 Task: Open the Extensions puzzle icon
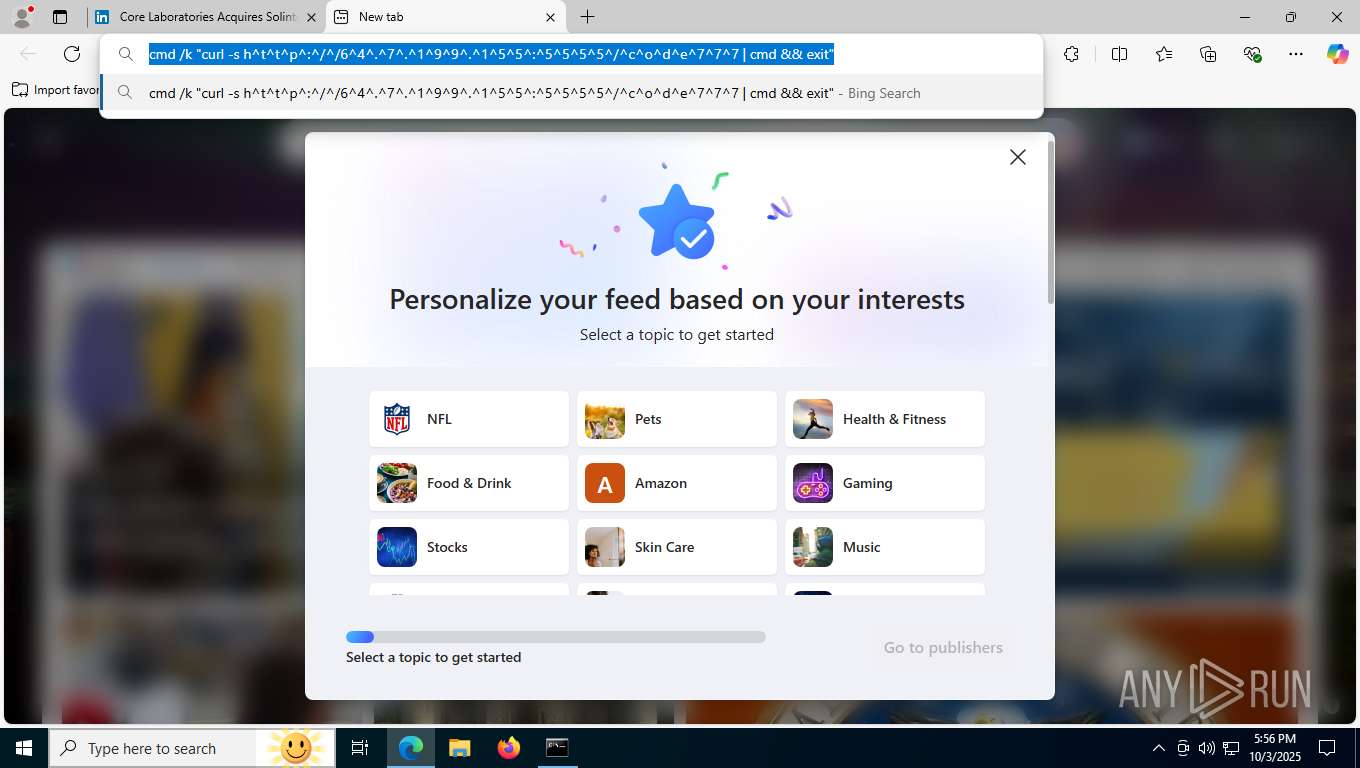pyautogui.click(x=1072, y=54)
